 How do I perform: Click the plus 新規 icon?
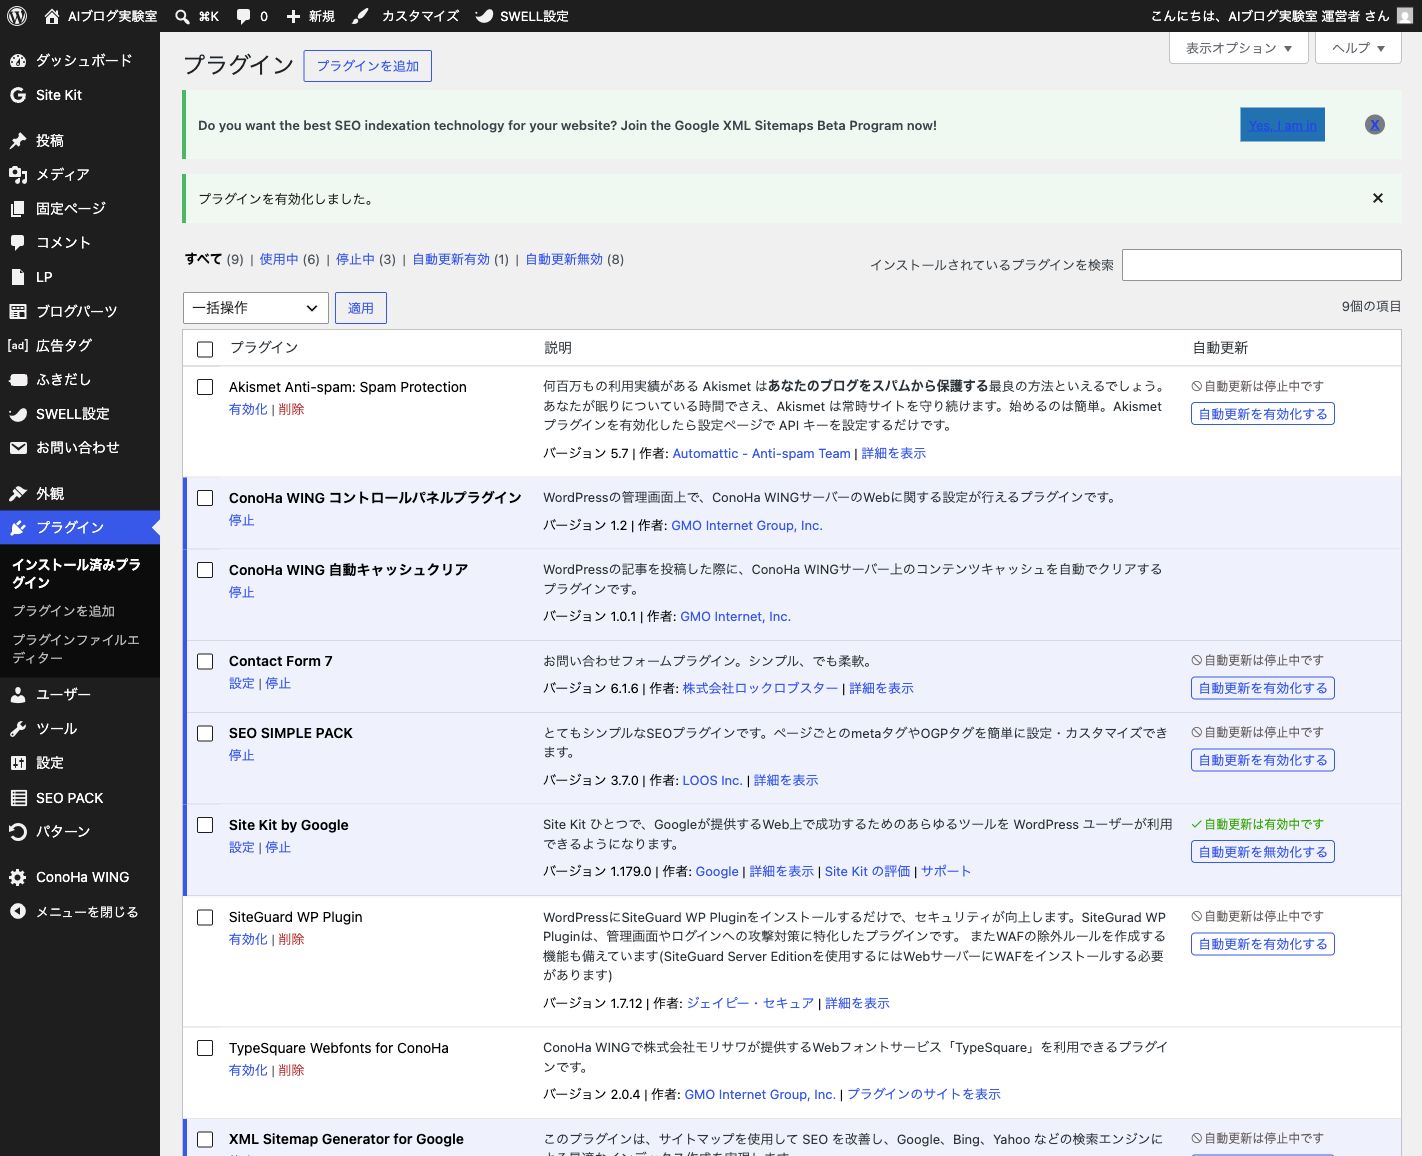(x=293, y=16)
